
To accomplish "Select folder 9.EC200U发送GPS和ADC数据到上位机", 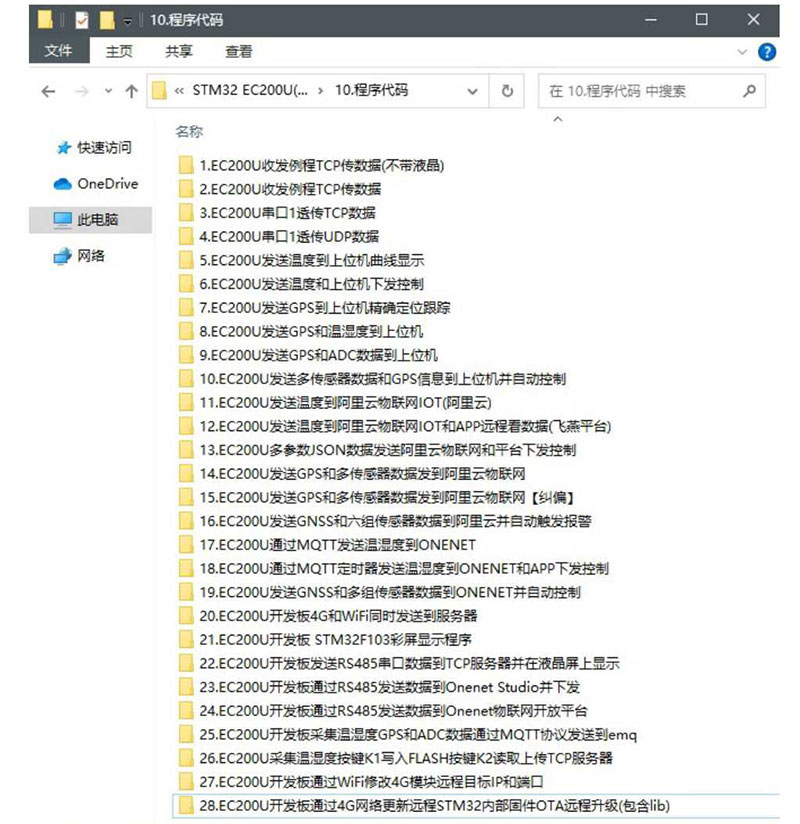I will [x=319, y=355].
